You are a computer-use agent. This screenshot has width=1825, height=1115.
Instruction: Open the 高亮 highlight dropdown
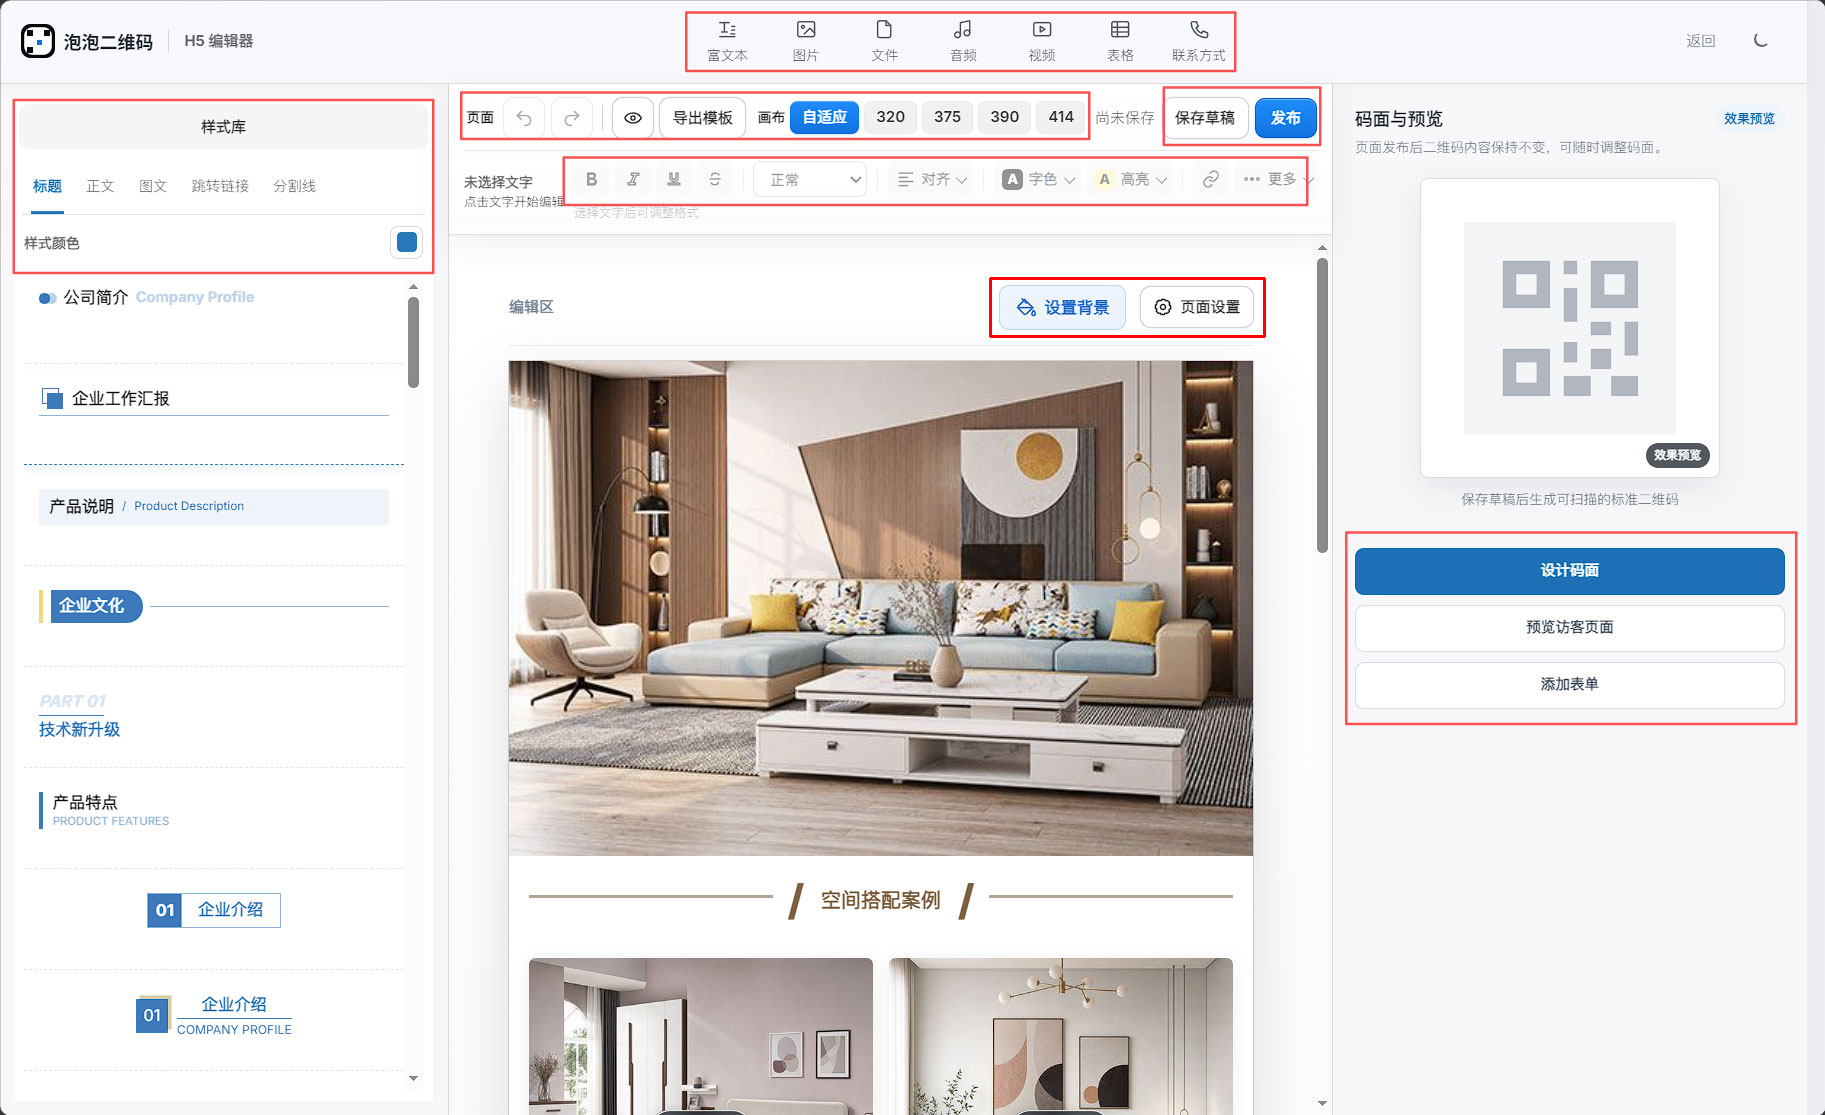pyautogui.click(x=1131, y=180)
